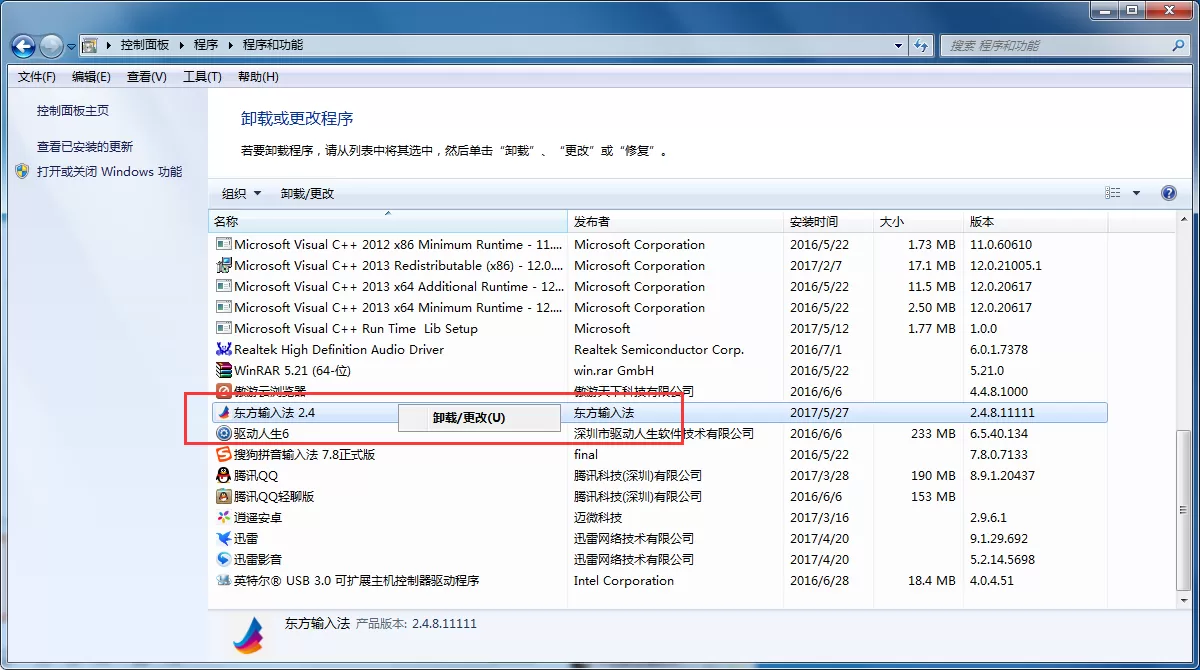Click the Visual C++ Run Time Lib Setup icon

224,328
